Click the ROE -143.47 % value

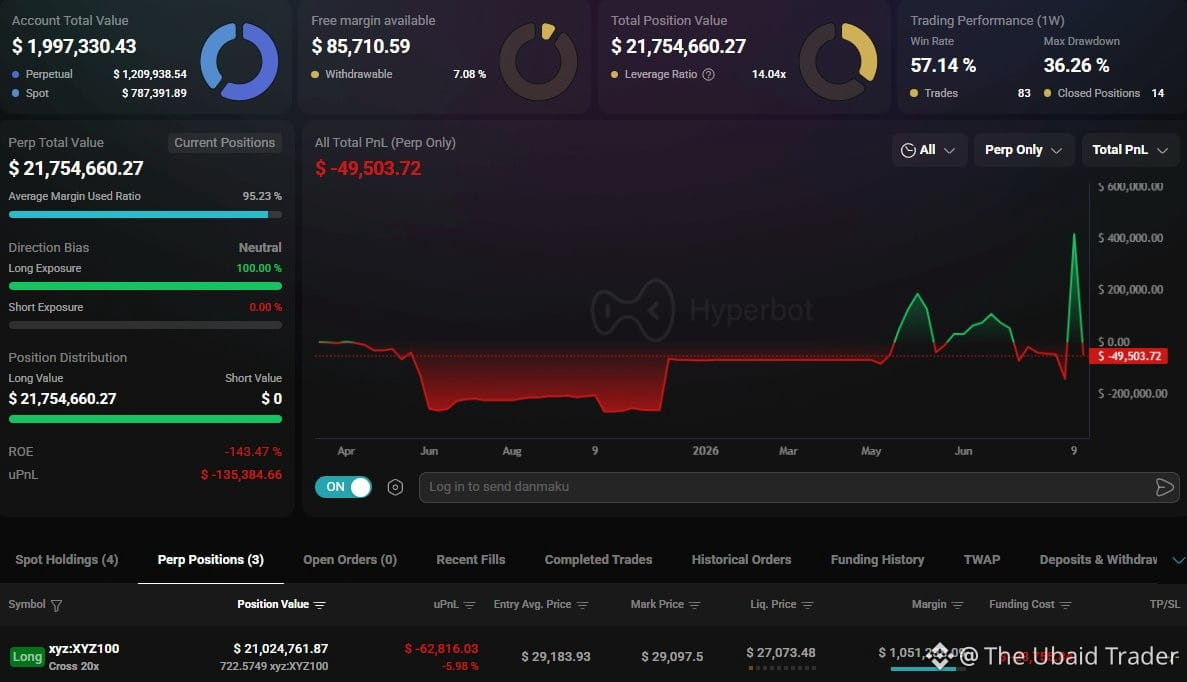(x=253, y=452)
